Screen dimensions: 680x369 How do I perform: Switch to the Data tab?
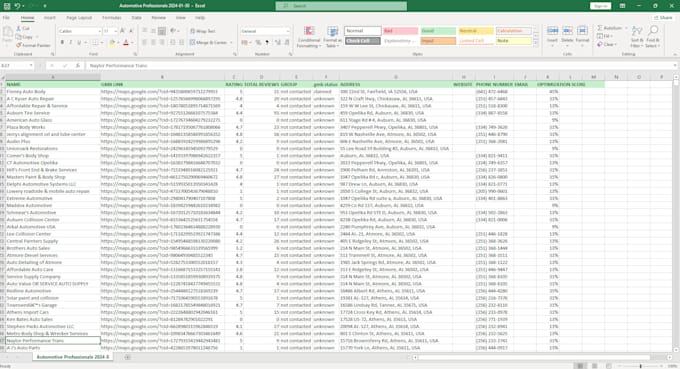click(x=137, y=18)
